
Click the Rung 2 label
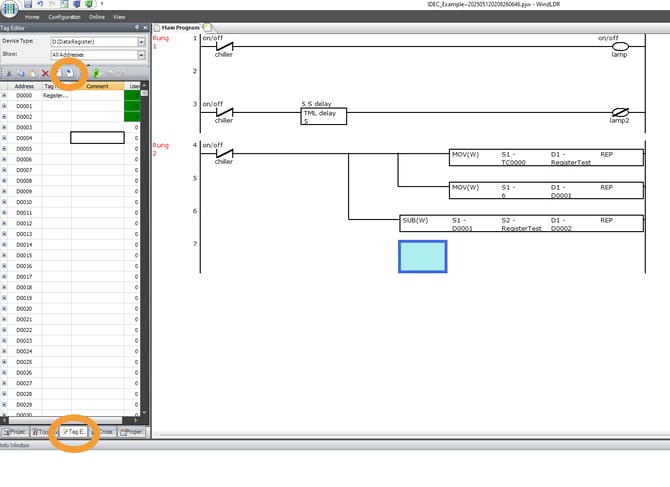pos(161,149)
